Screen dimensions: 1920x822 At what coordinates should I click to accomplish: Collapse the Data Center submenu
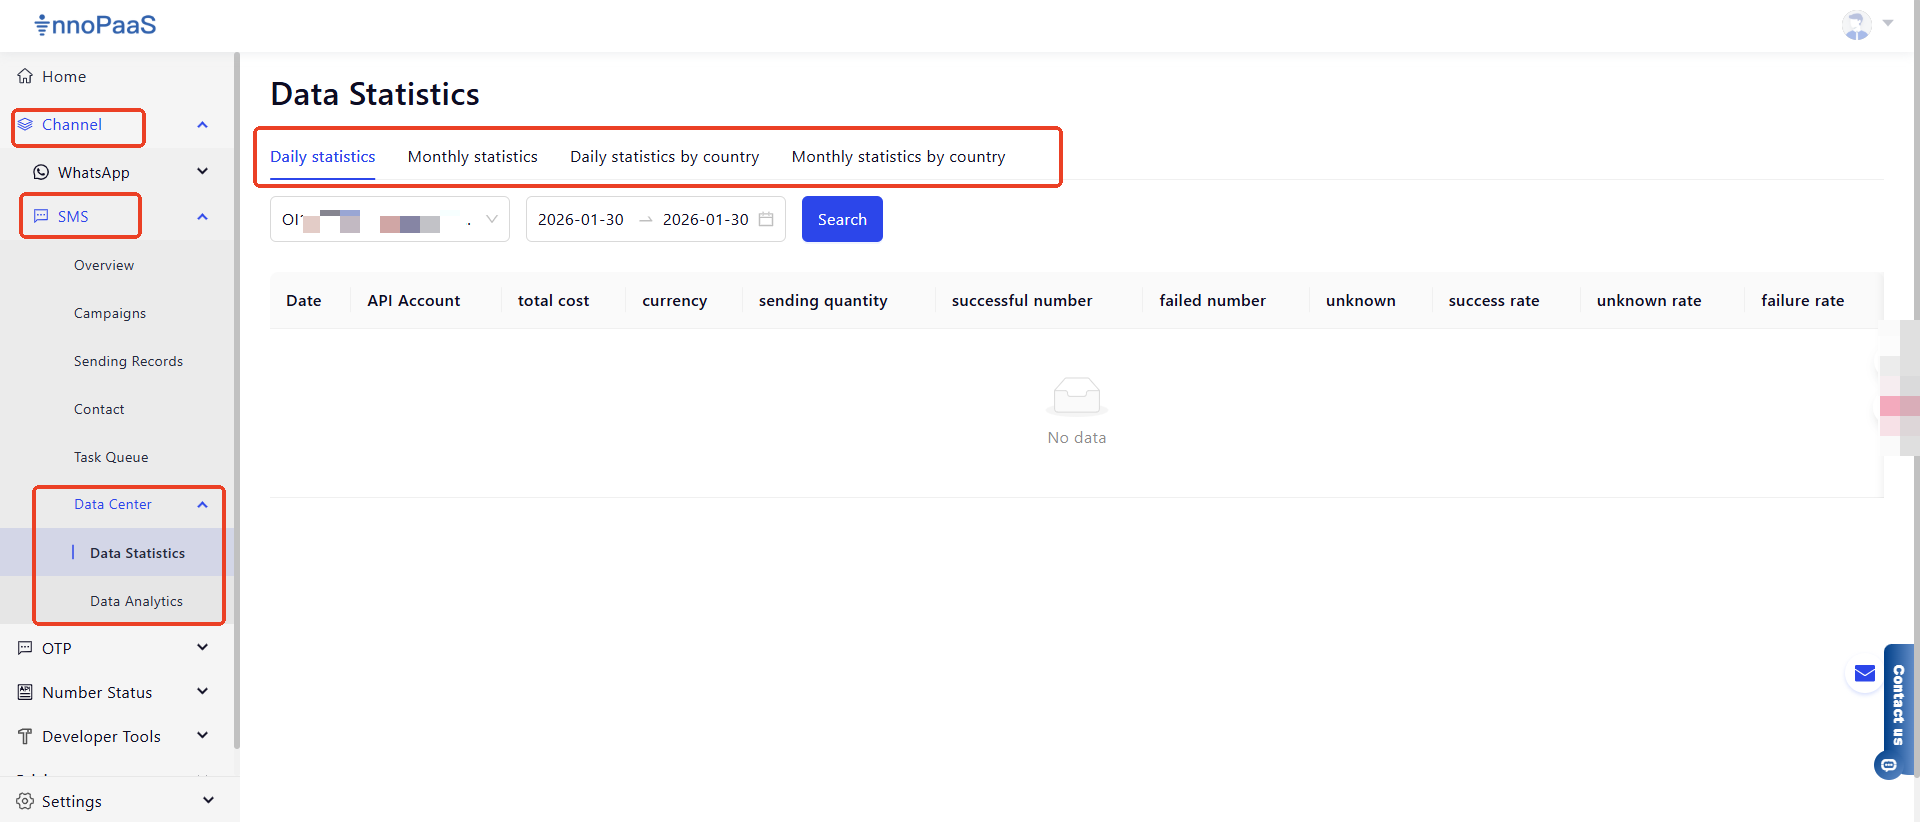pos(202,505)
